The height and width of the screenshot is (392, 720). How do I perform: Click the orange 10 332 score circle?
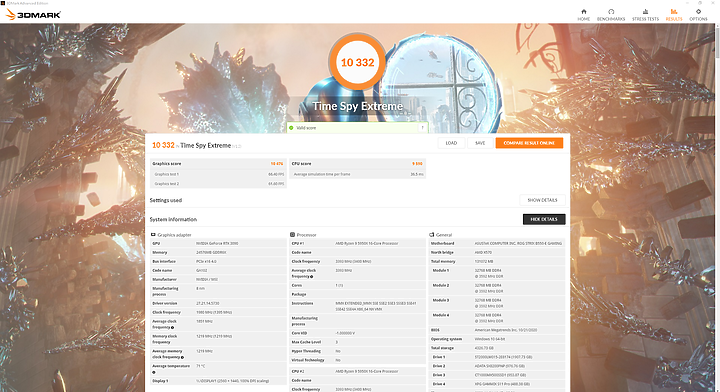[357, 62]
